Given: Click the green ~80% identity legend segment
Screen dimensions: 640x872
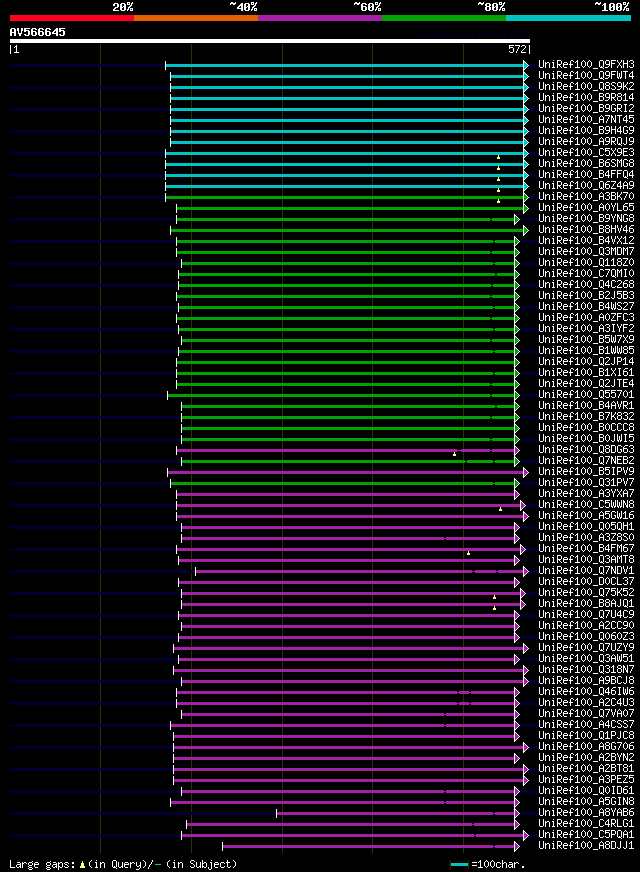Looking at the screenshot, I should [444, 18].
